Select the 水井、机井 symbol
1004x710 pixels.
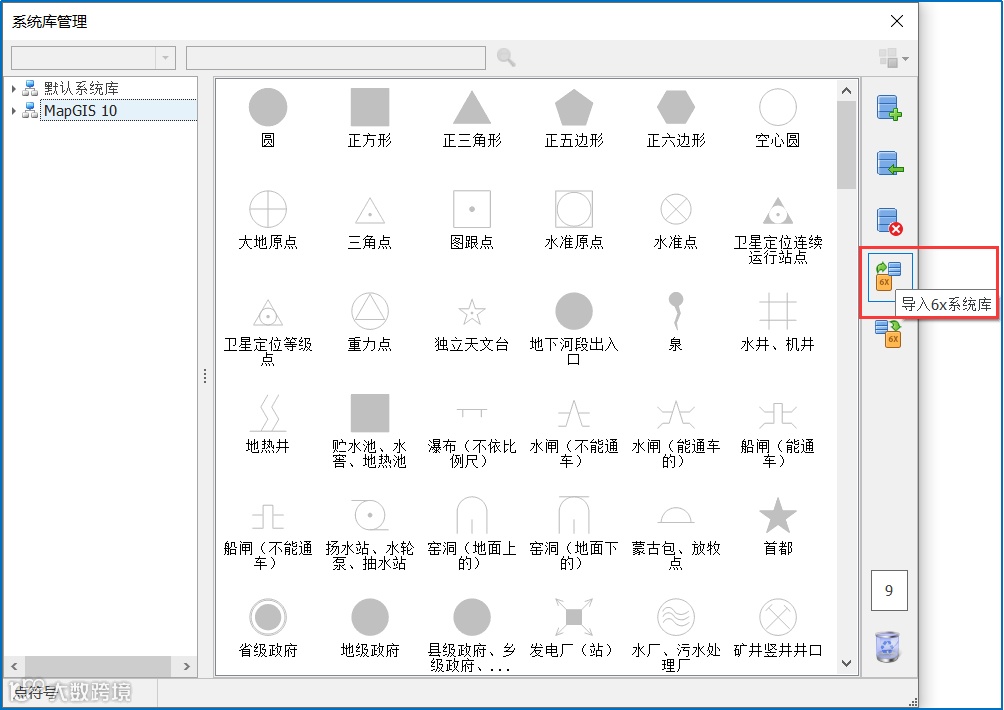(777, 322)
